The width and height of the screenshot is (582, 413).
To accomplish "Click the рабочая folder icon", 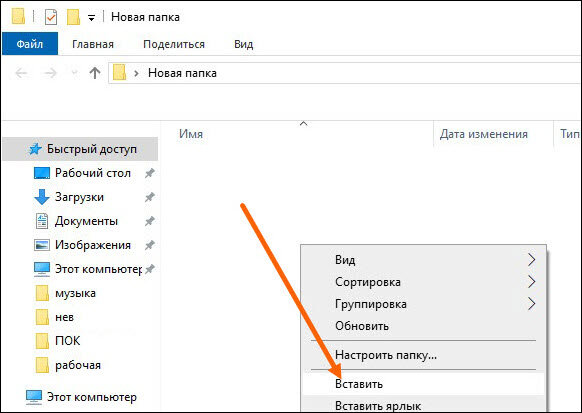I will pos(42,365).
